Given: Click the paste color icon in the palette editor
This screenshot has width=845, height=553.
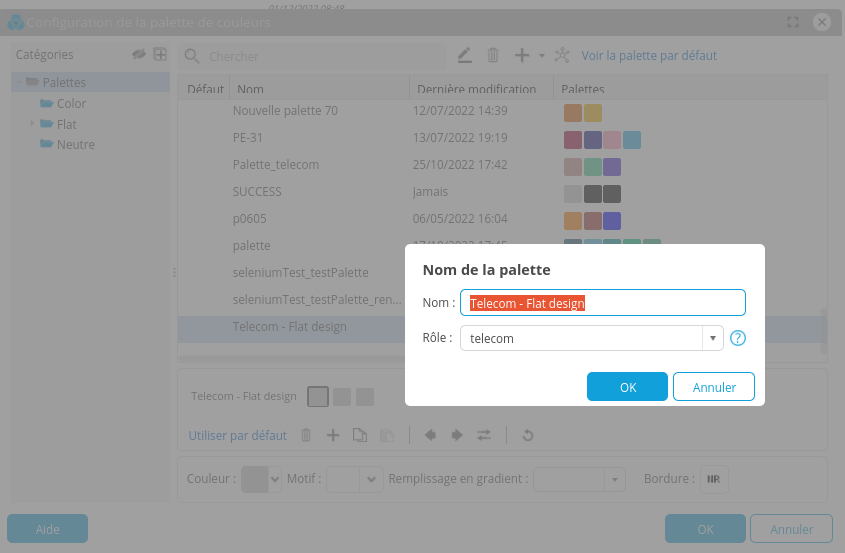Looking at the screenshot, I should tap(387, 435).
